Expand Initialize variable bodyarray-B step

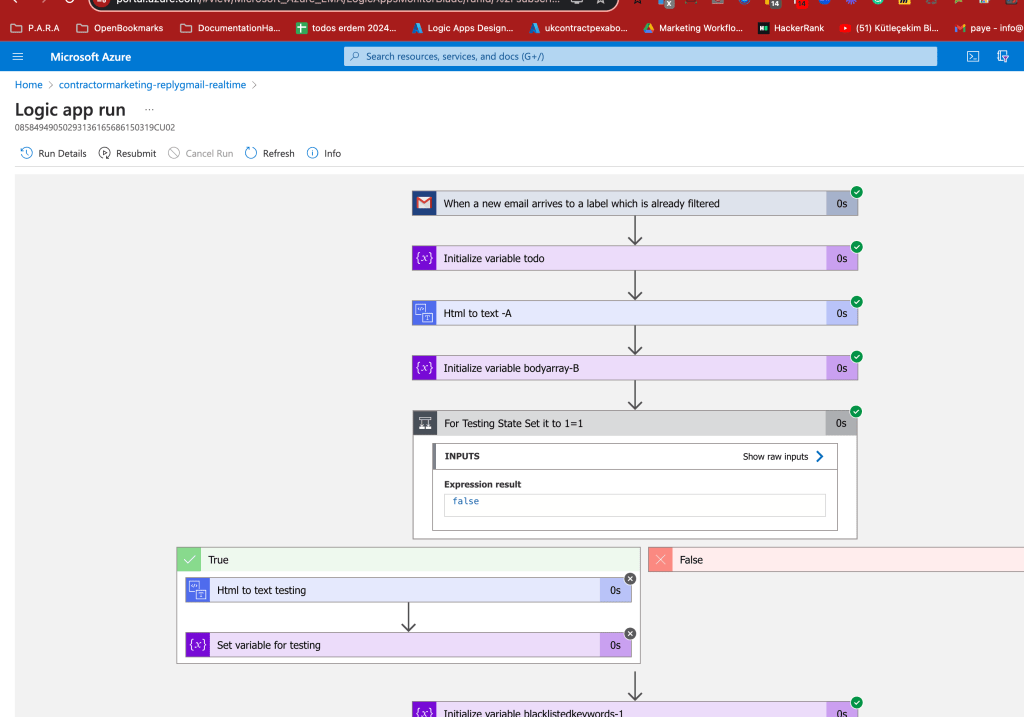[x=635, y=368]
